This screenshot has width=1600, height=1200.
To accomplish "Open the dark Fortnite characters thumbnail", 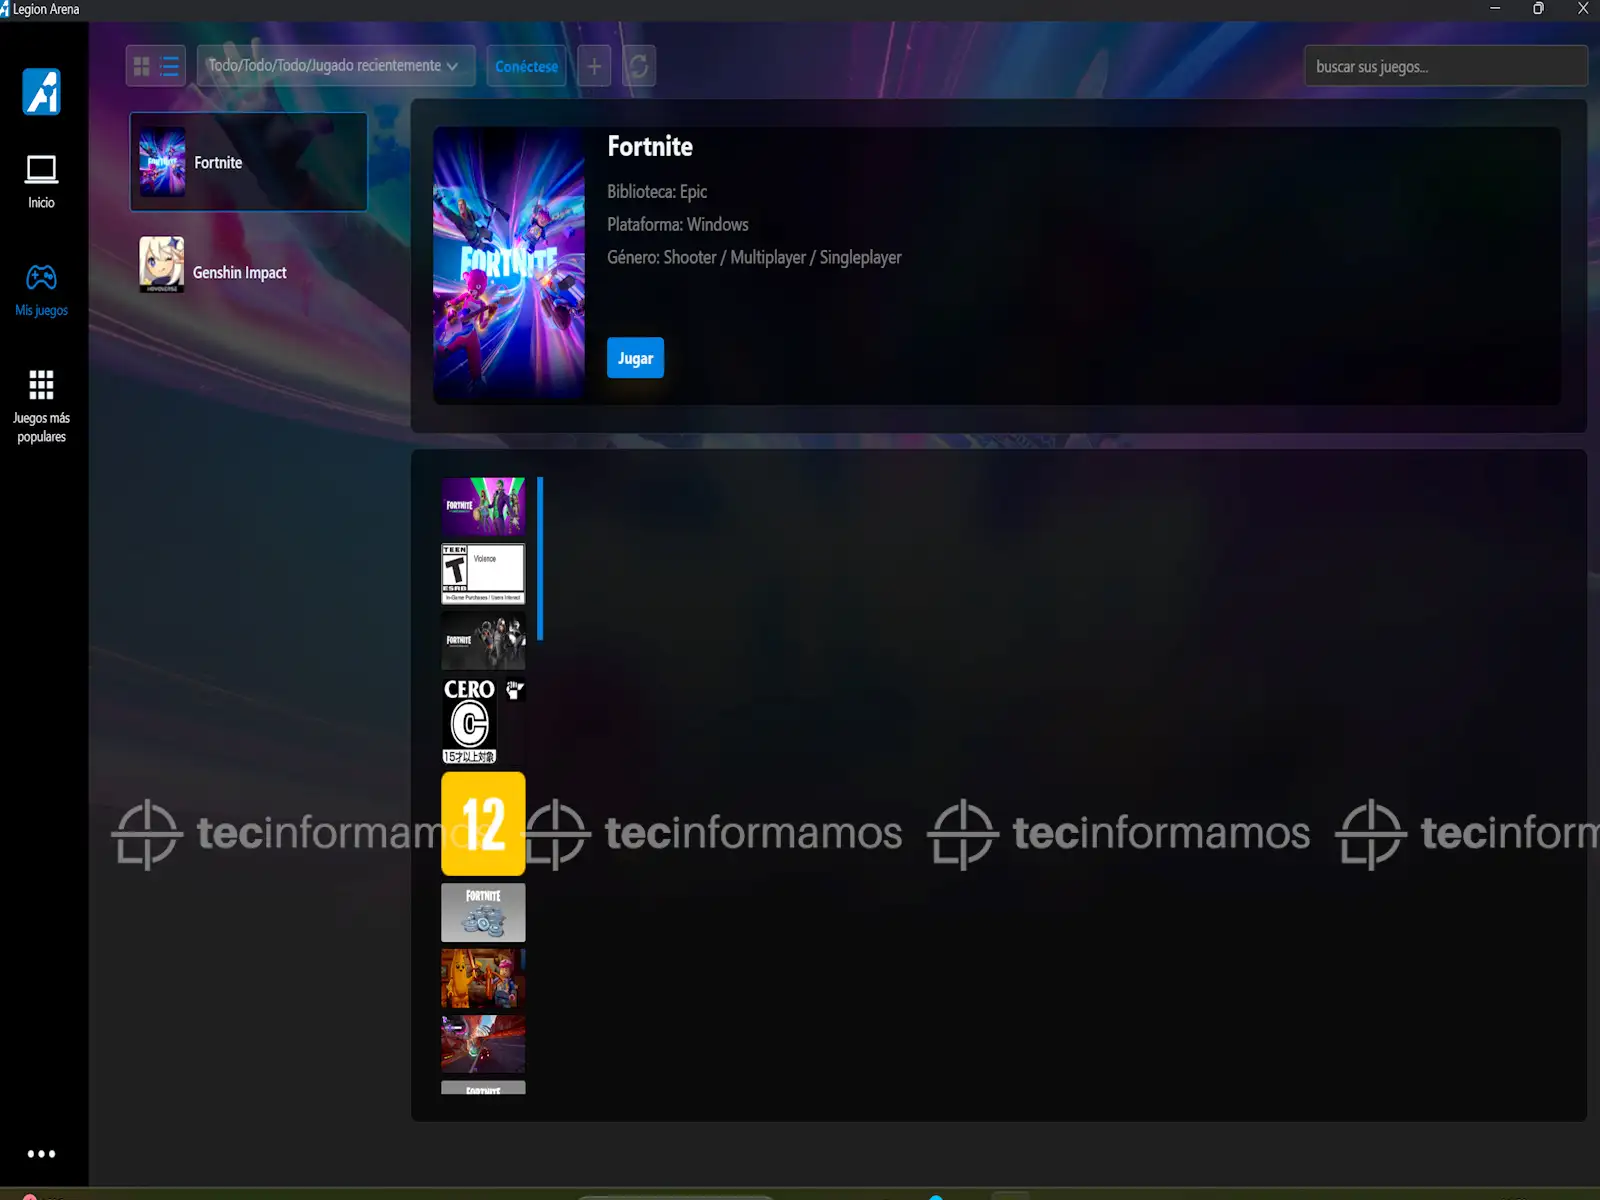I will pos(483,641).
